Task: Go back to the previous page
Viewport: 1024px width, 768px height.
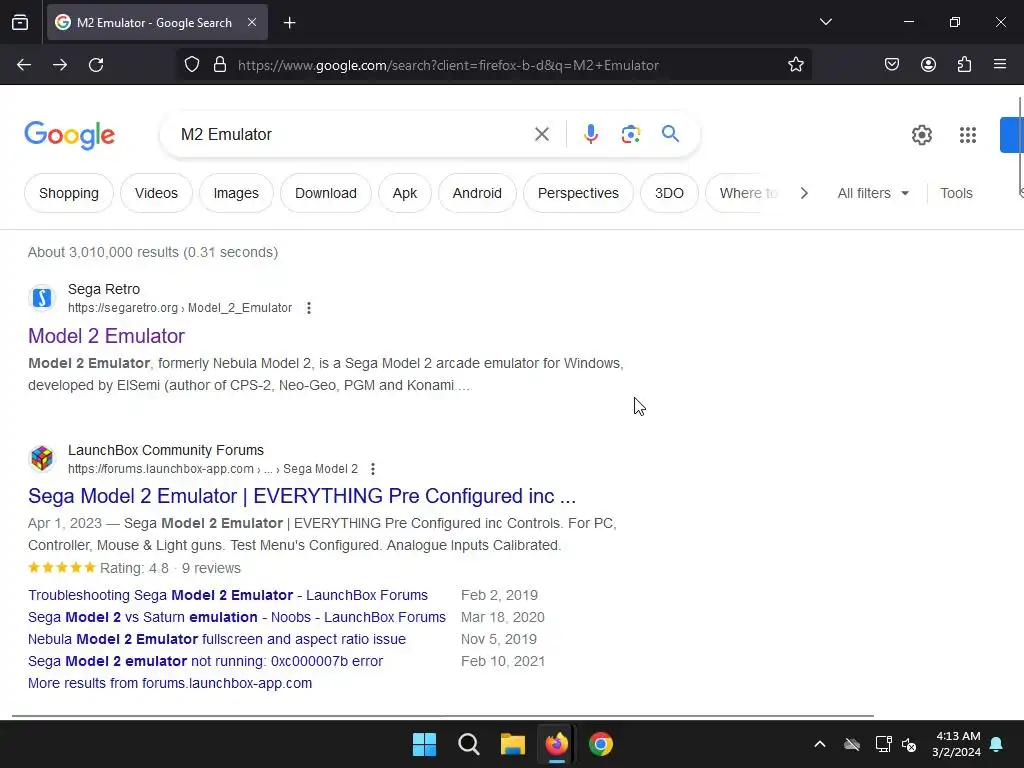Action: point(24,65)
